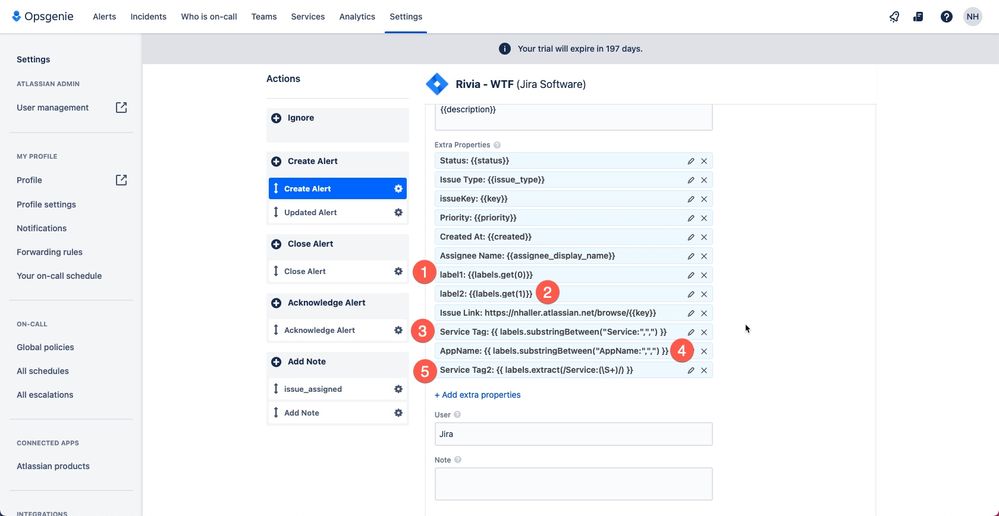The height and width of the screenshot is (516, 999).
Task: Remove the label2 extra property
Action: click(704, 294)
